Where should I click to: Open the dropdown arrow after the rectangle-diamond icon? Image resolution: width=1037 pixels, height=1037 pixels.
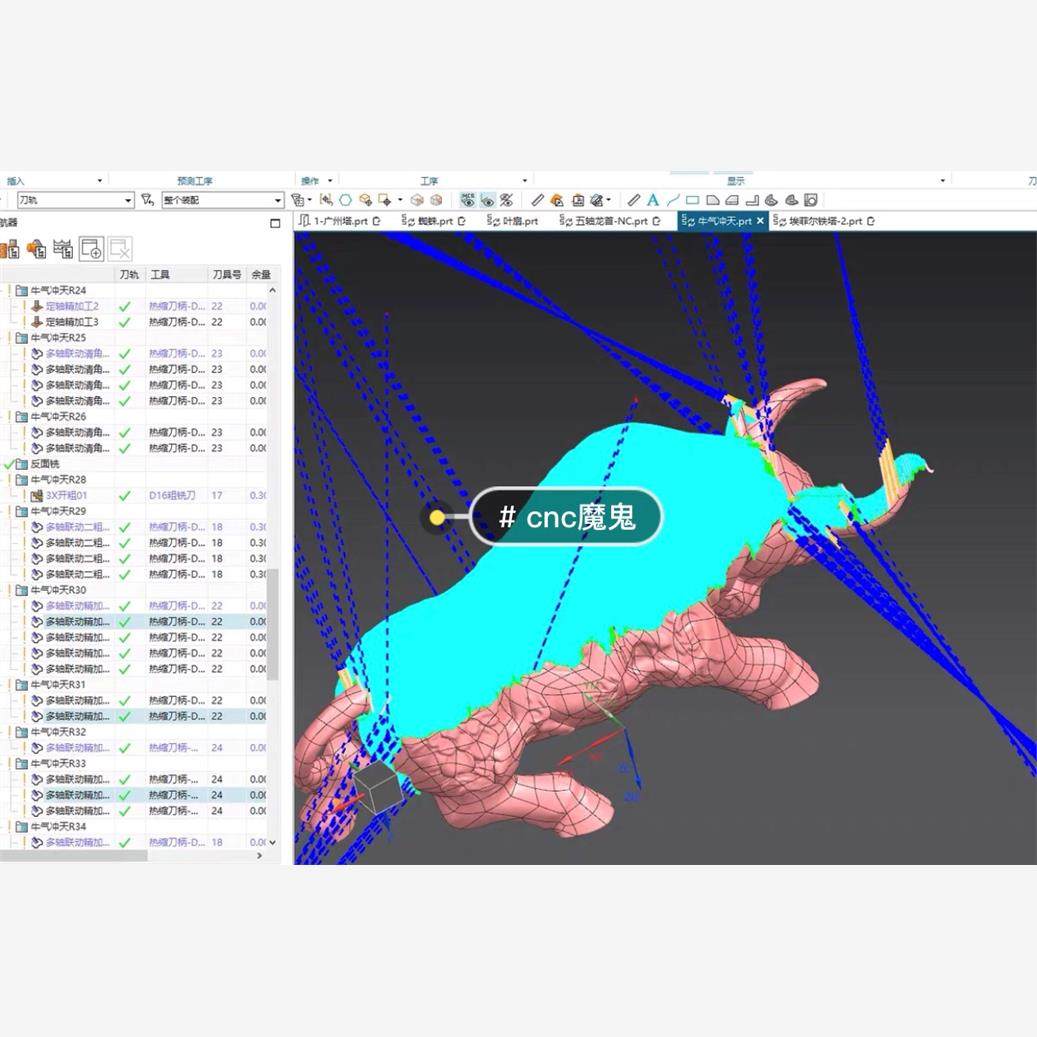coord(400,200)
